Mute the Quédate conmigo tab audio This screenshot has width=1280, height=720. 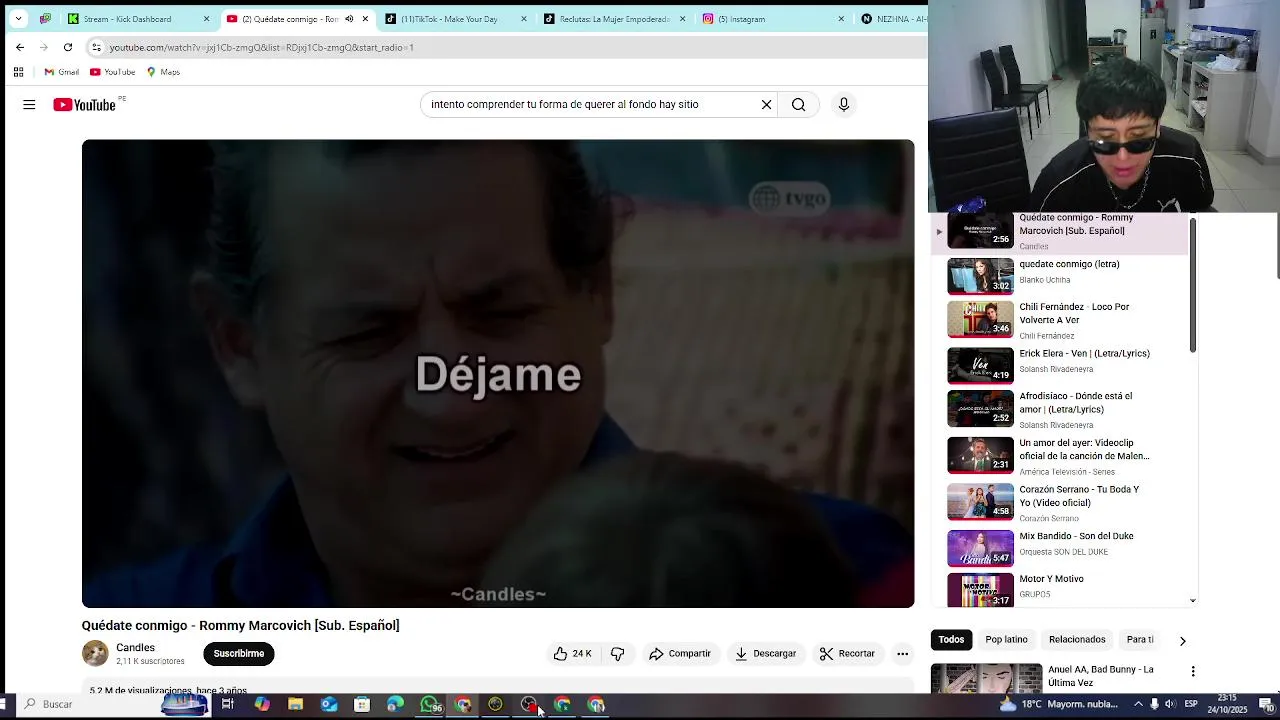pos(349,19)
